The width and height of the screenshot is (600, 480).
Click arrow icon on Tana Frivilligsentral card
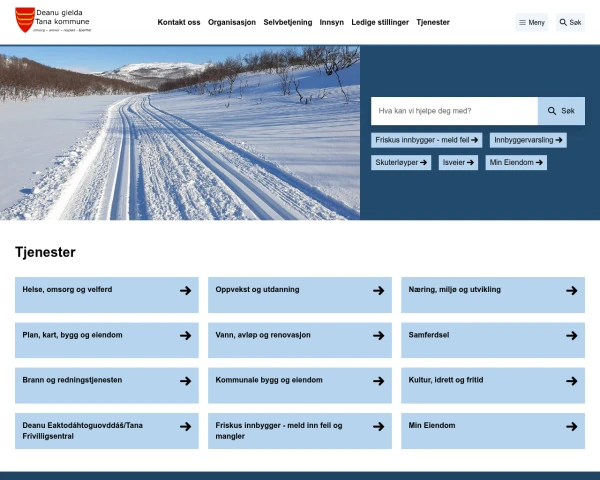[186, 426]
